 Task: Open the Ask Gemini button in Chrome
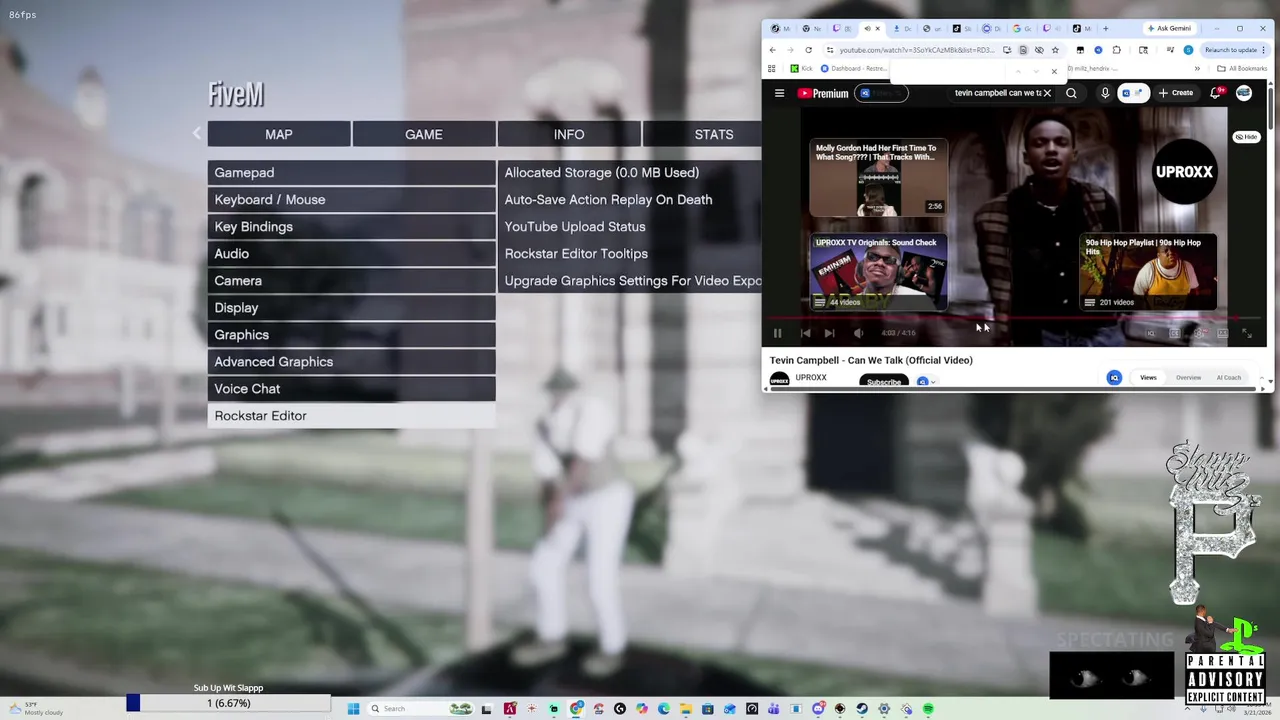(x=1169, y=29)
